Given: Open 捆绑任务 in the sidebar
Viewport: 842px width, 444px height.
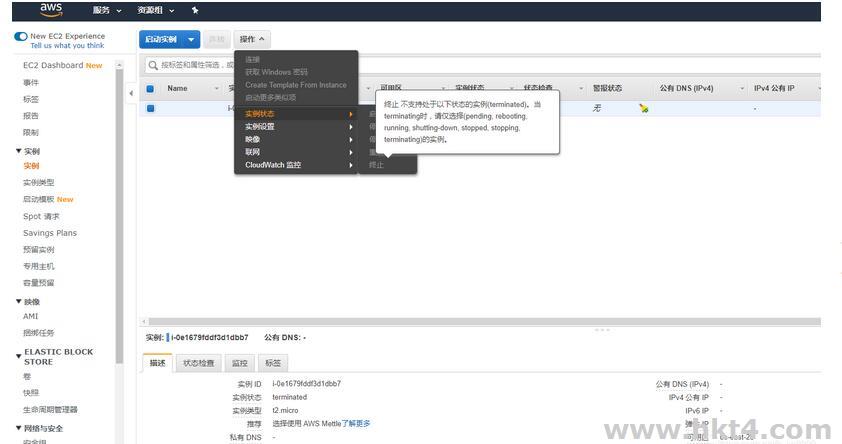Looking at the screenshot, I should click(39, 333).
